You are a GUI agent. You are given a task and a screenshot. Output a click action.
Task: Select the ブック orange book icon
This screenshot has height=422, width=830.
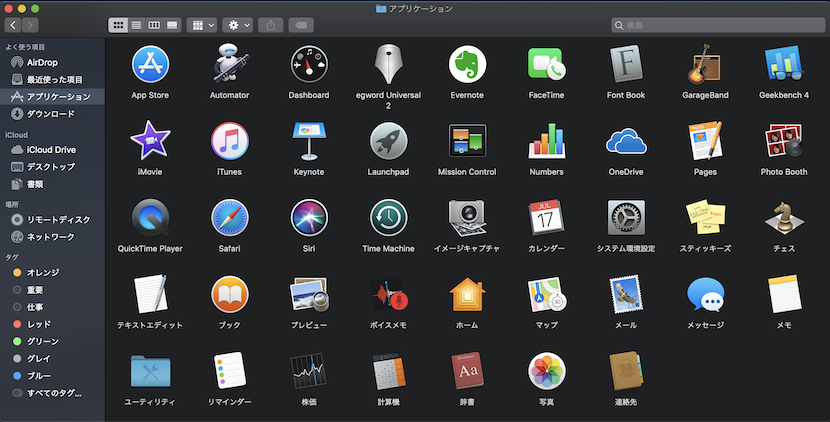[230, 294]
